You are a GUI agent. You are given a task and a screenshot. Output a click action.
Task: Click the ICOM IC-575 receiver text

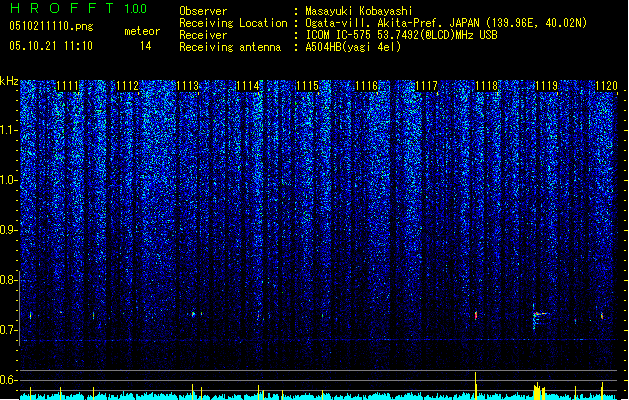(401, 35)
